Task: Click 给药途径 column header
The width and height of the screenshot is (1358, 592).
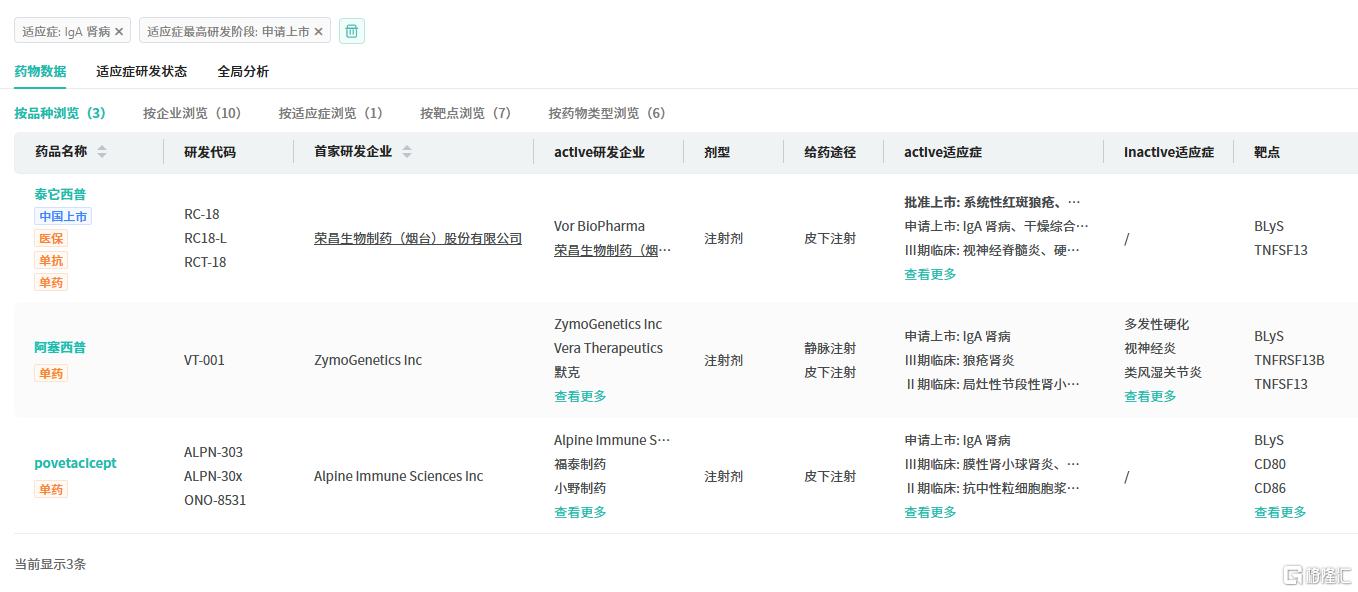Action: 830,152
